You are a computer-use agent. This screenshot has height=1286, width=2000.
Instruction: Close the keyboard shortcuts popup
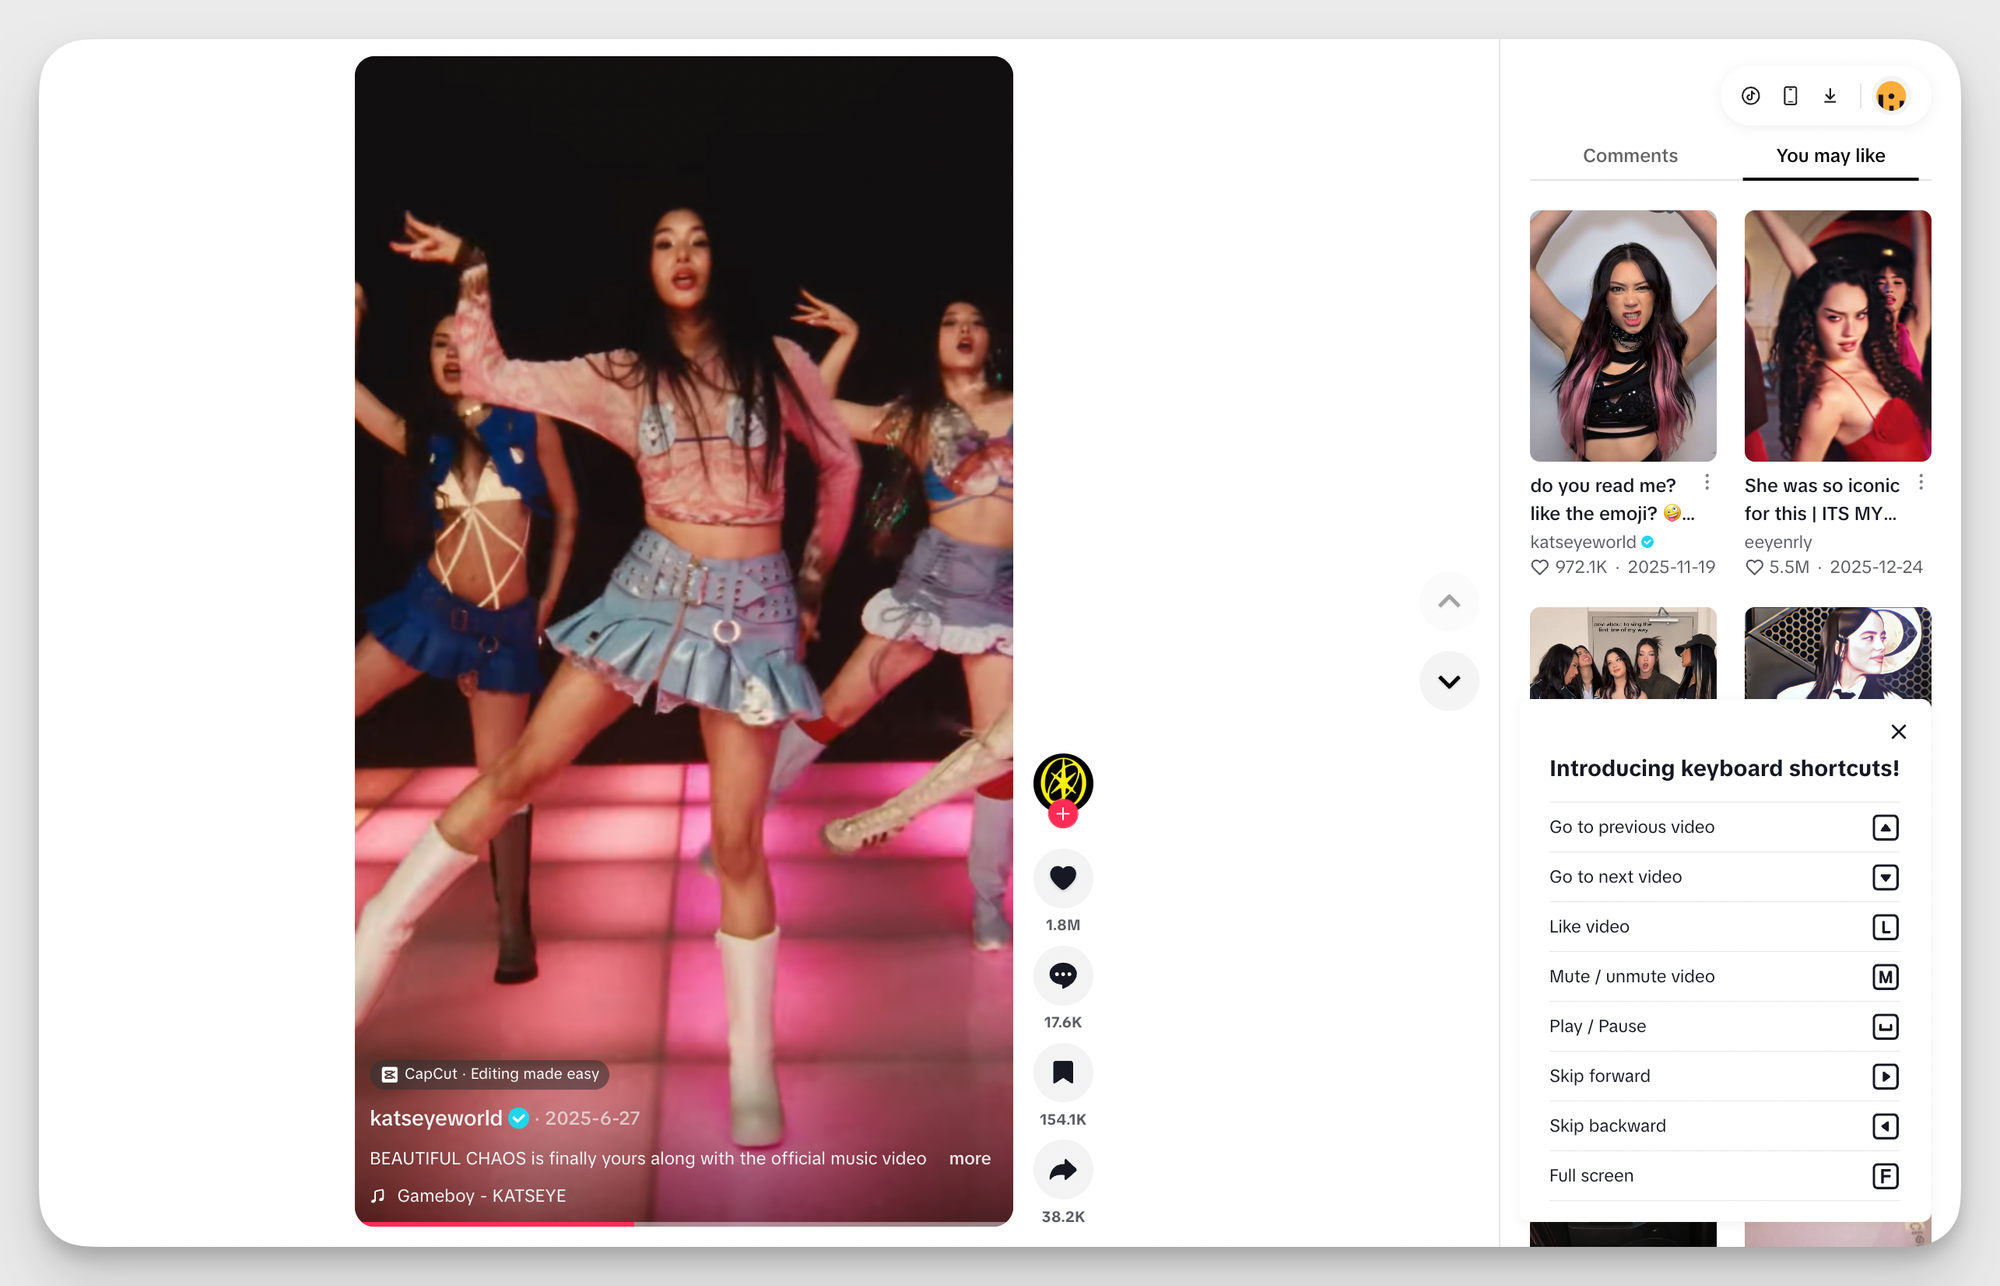(1898, 731)
